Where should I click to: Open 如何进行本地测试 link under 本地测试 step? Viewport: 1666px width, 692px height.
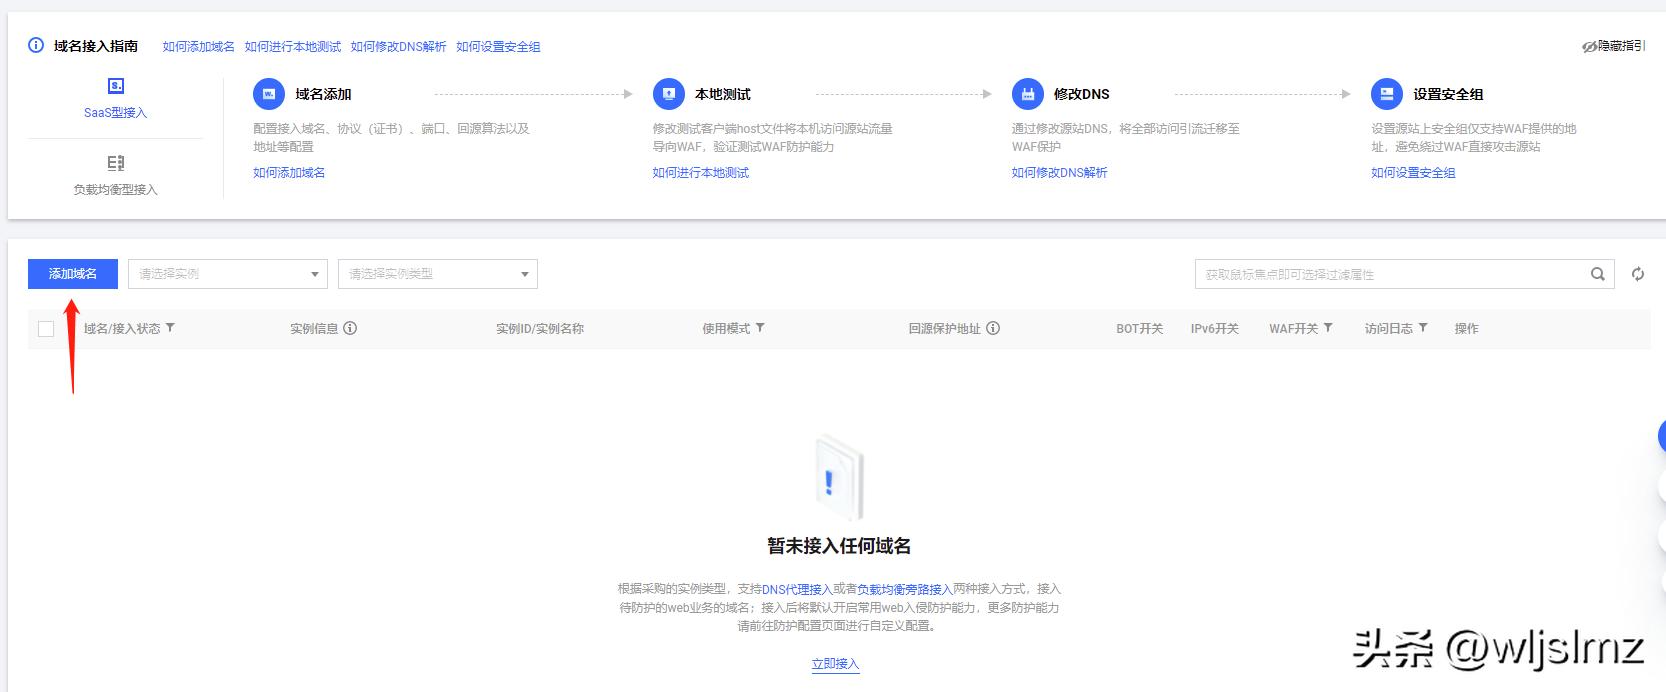coord(700,173)
